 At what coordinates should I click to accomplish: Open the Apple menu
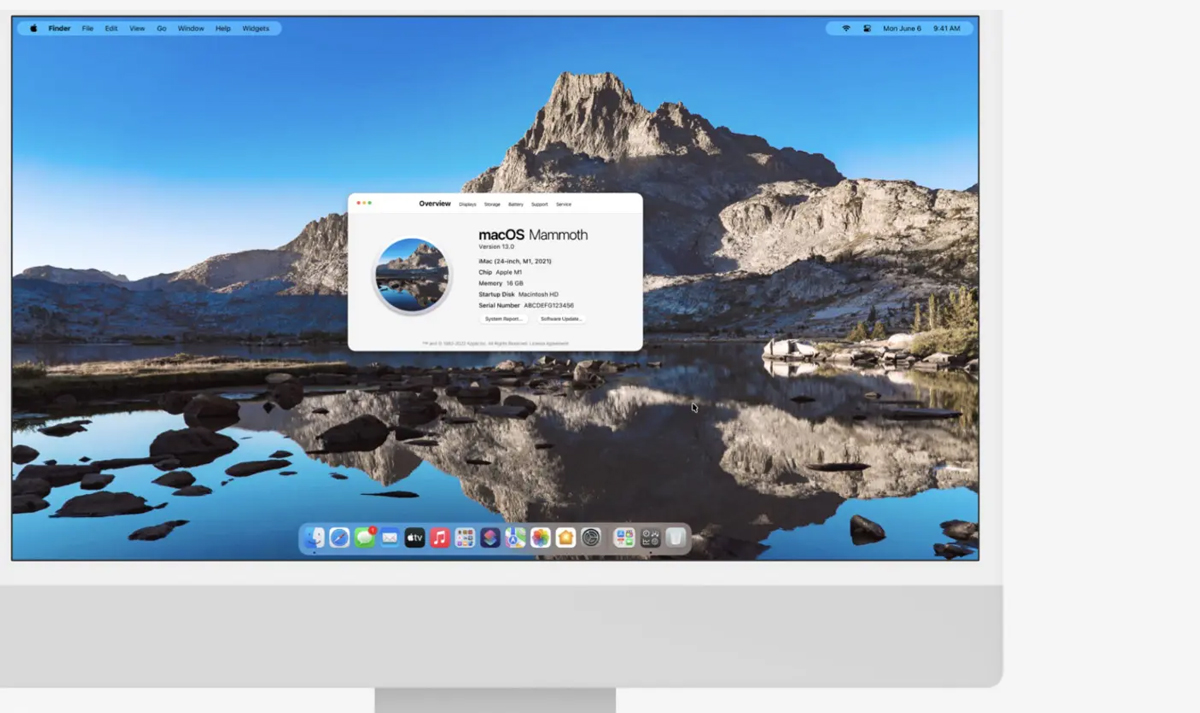(x=33, y=29)
